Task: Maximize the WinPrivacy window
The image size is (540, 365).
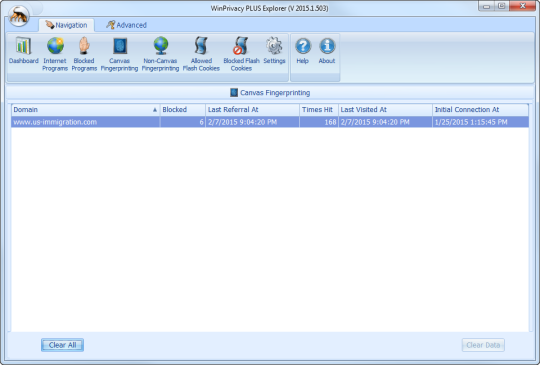Action: pos(501,6)
